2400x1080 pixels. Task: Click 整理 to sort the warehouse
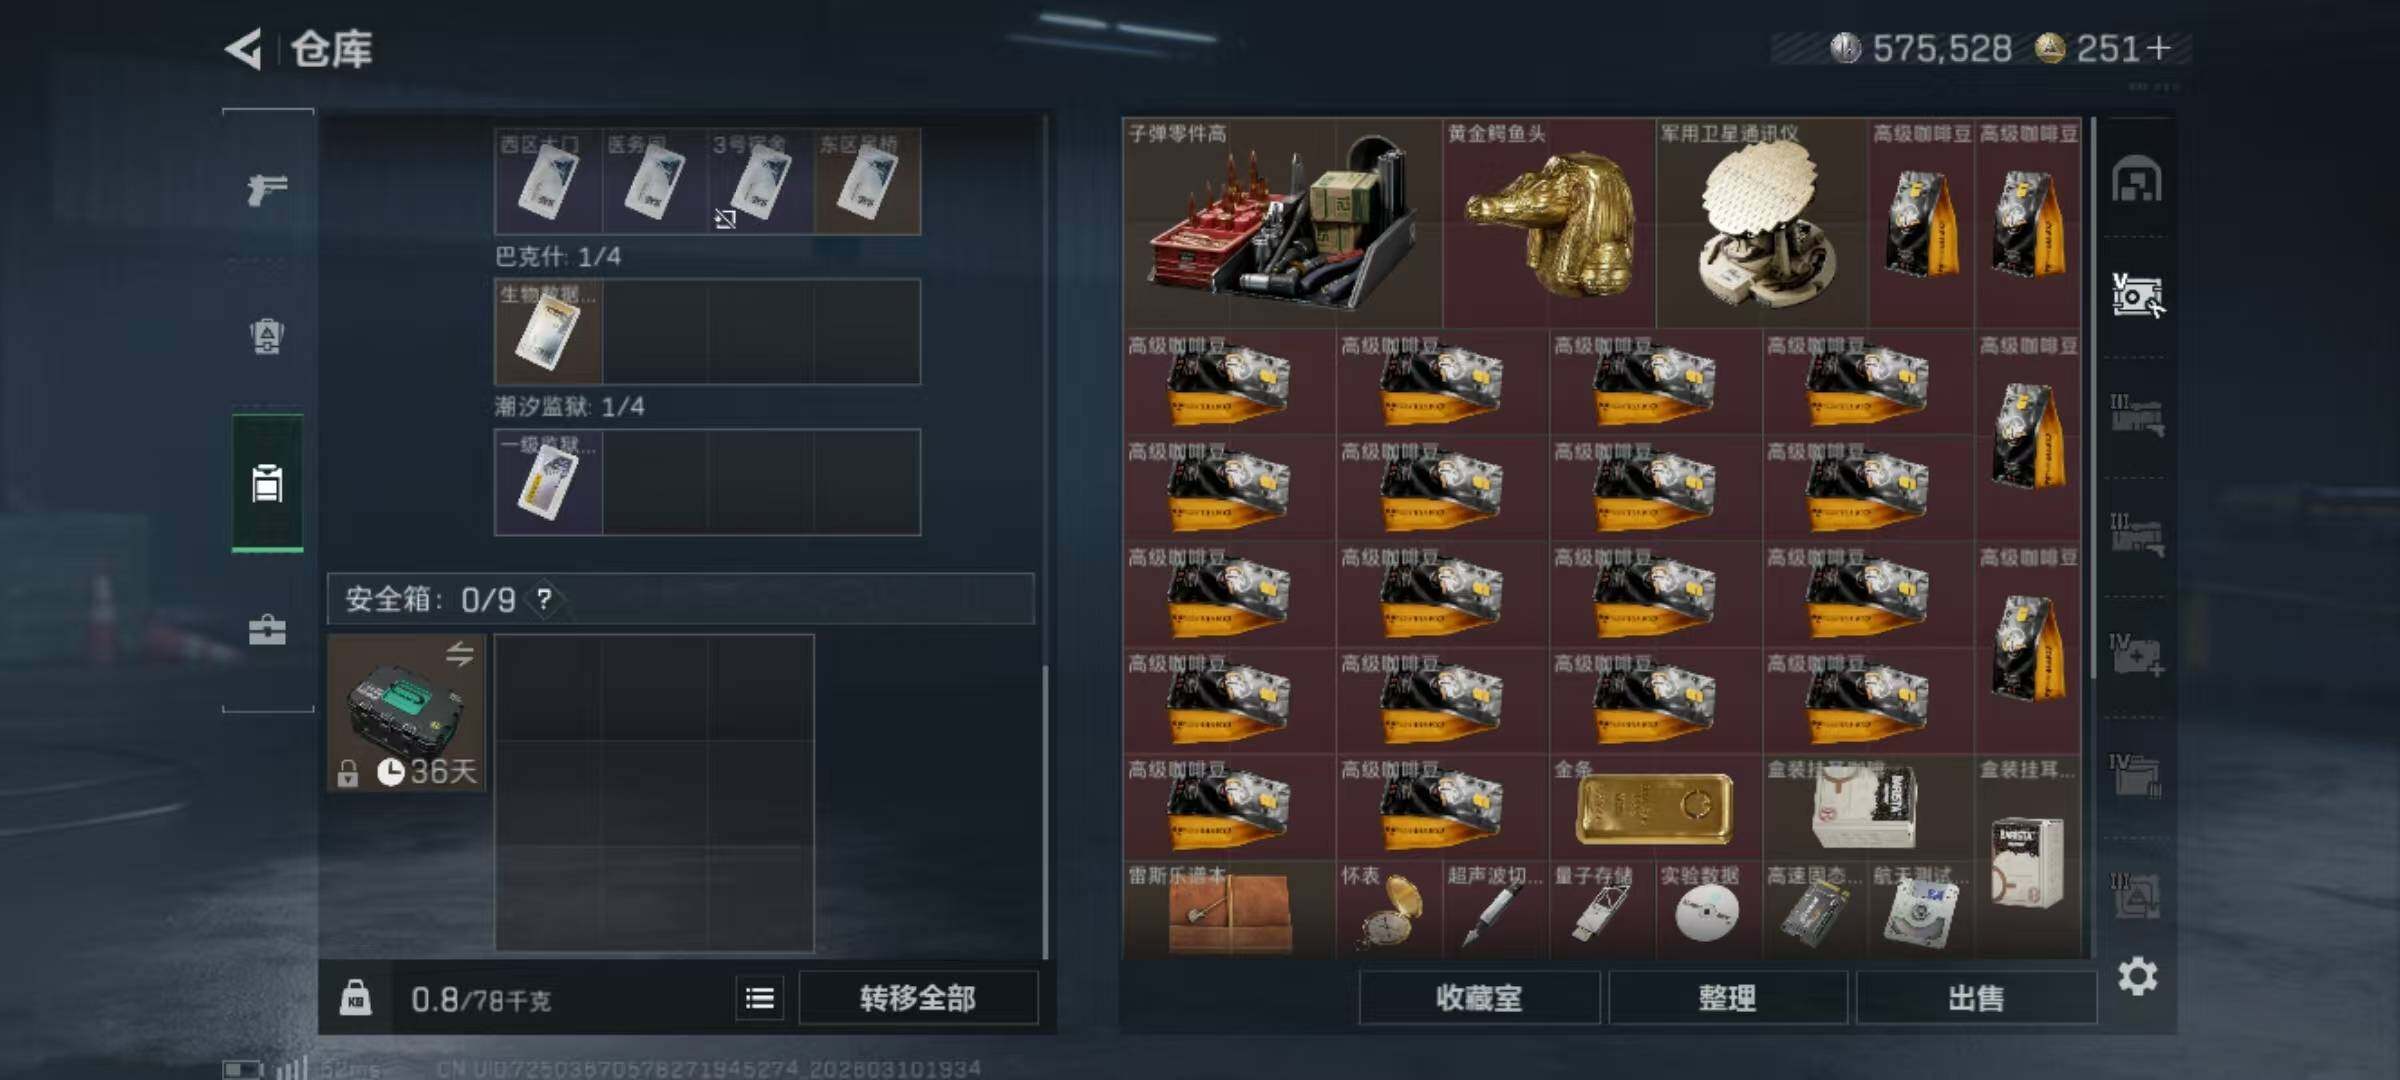(1727, 998)
